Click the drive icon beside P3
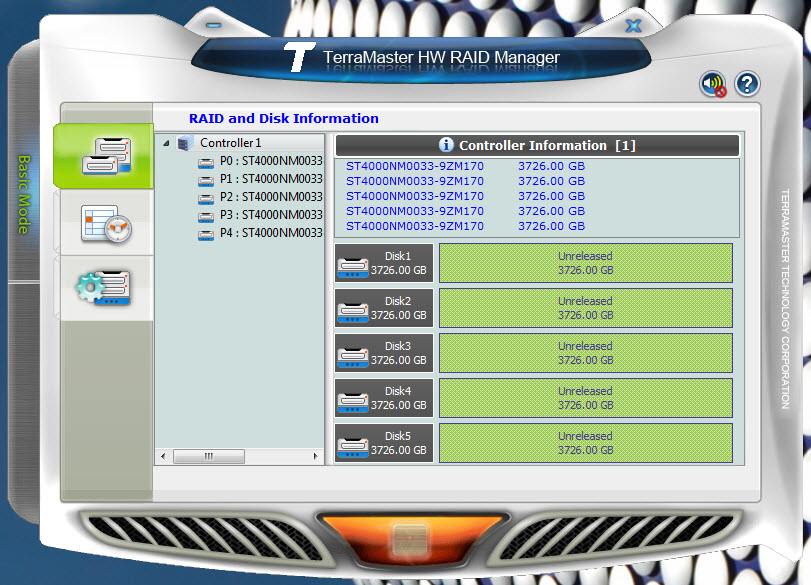 pos(206,217)
